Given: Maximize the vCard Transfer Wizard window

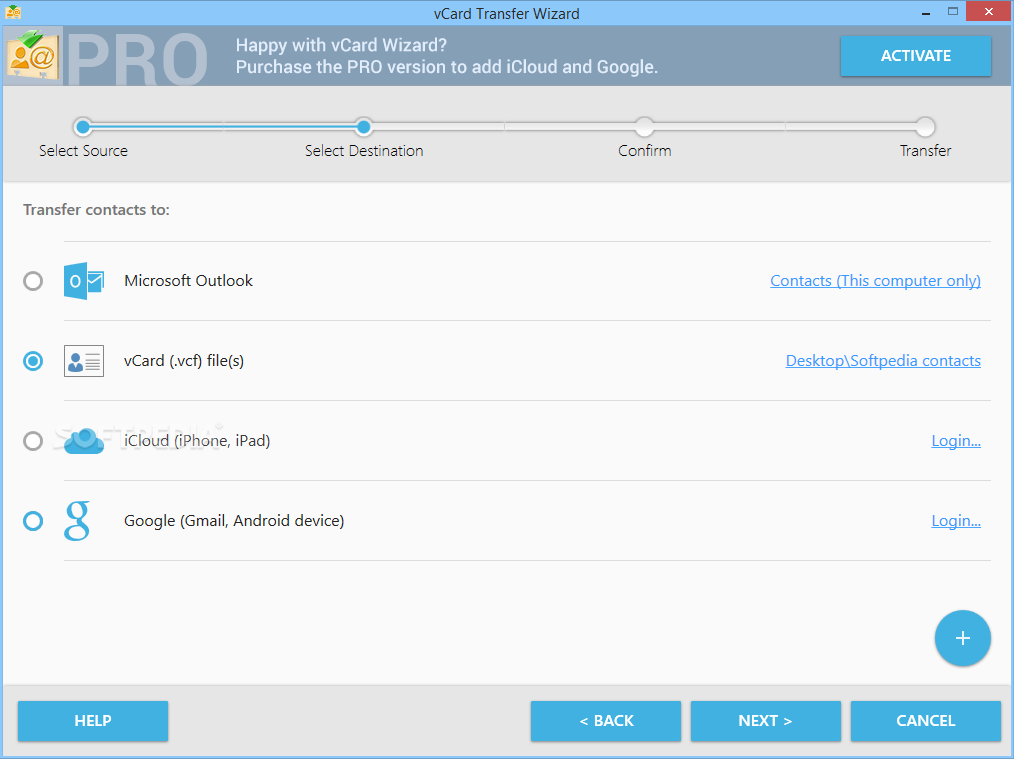Looking at the screenshot, I should (953, 11).
